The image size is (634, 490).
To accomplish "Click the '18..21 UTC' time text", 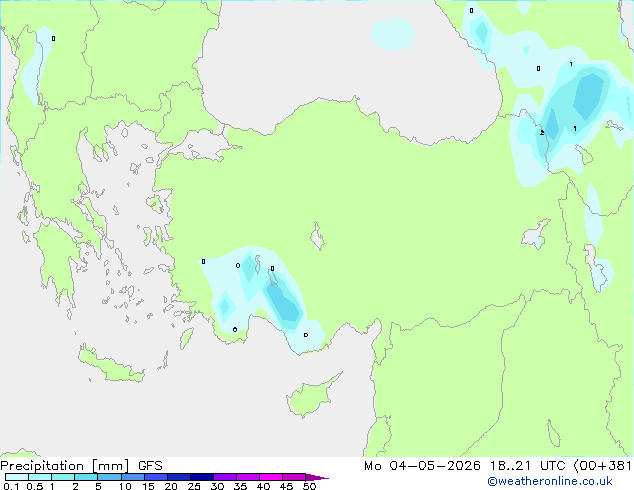I will click(x=530, y=466).
